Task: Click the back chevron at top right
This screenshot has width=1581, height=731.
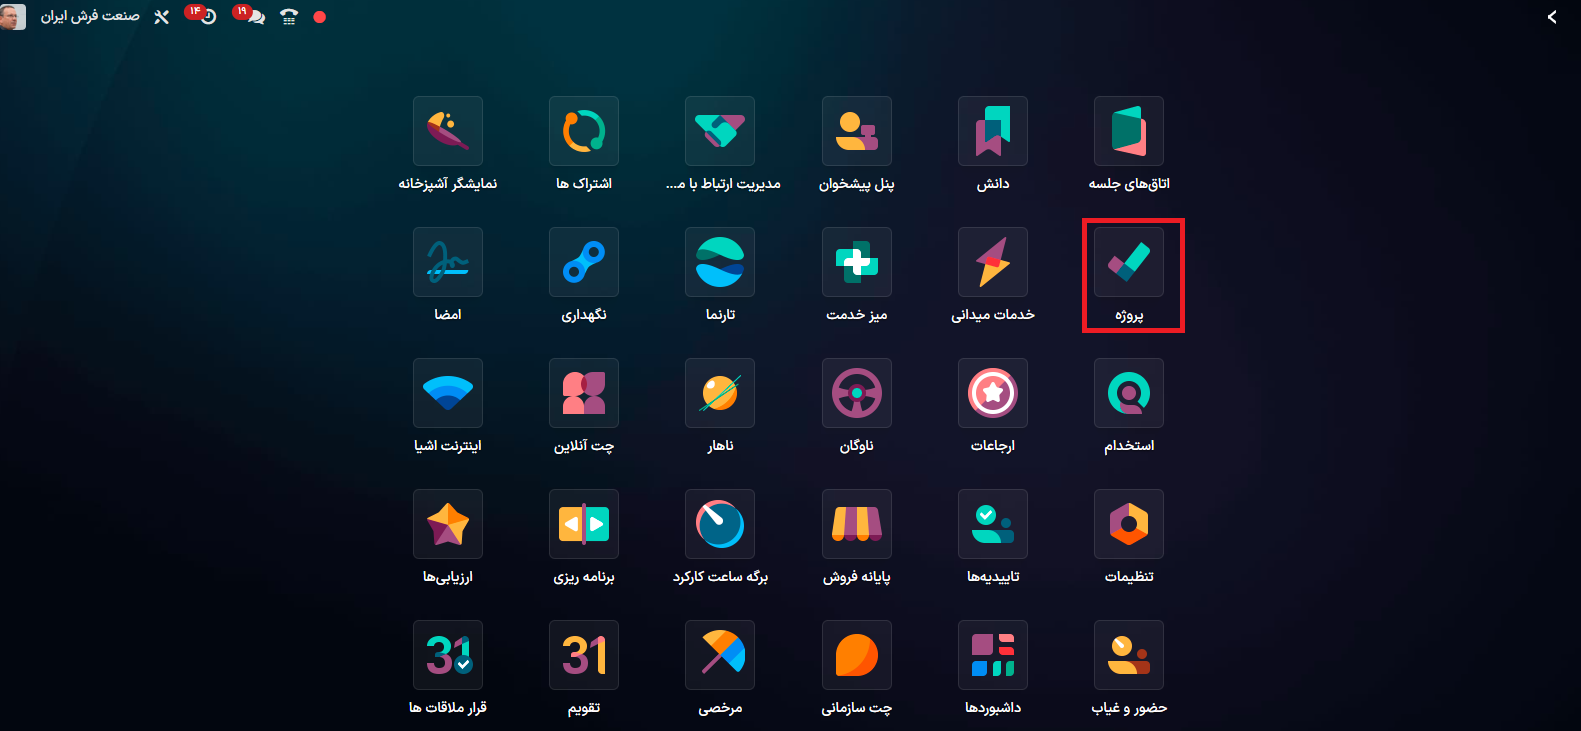Action: point(1552,17)
